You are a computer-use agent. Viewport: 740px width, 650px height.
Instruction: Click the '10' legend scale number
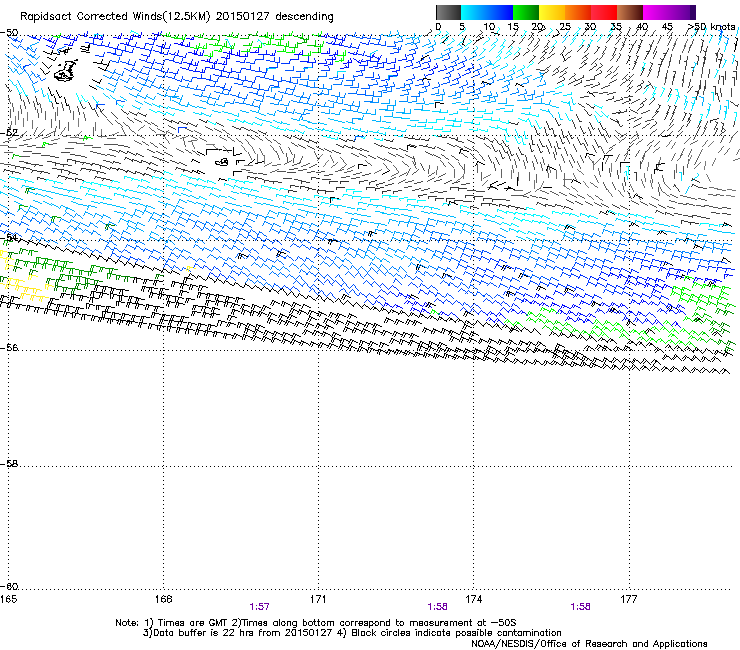tap(489, 27)
